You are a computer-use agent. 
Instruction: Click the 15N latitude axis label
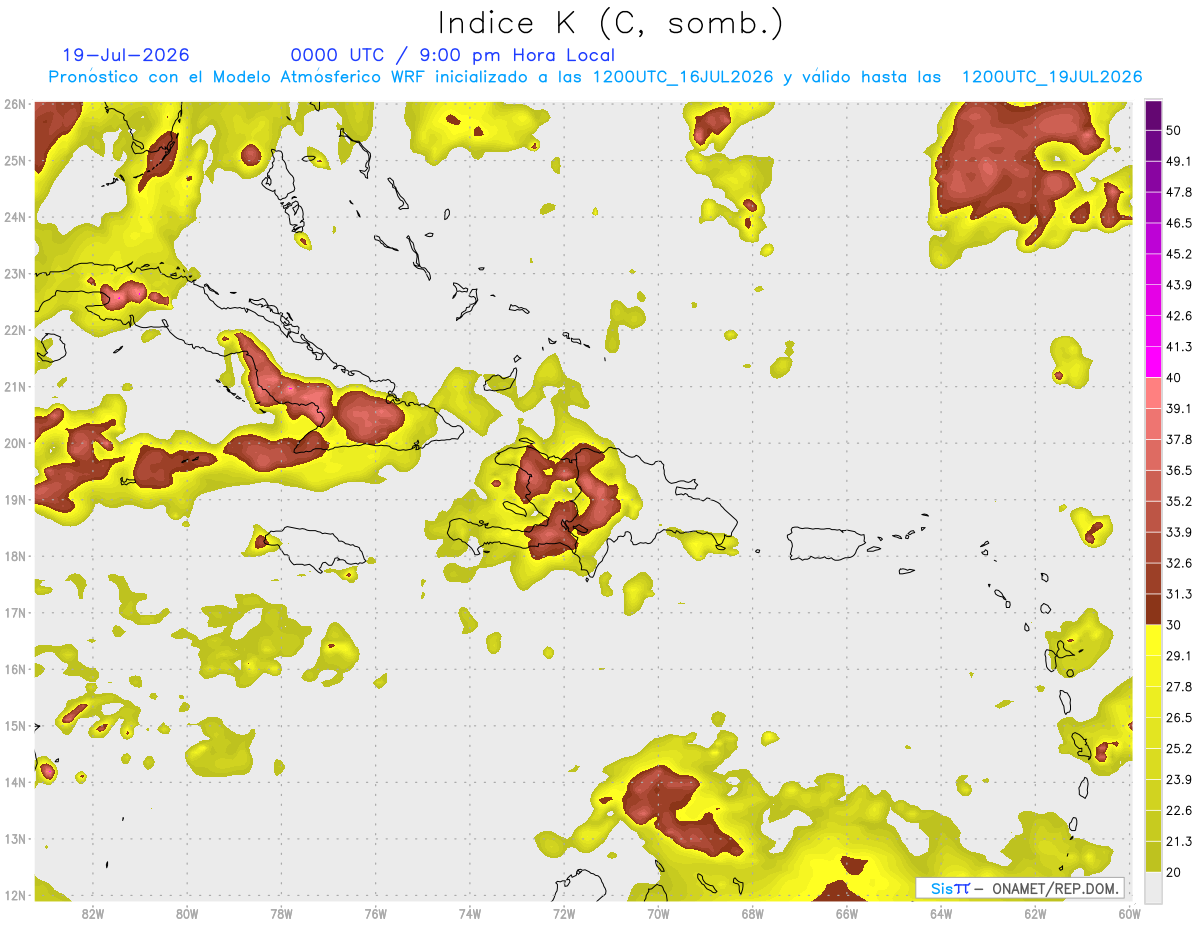(14, 726)
